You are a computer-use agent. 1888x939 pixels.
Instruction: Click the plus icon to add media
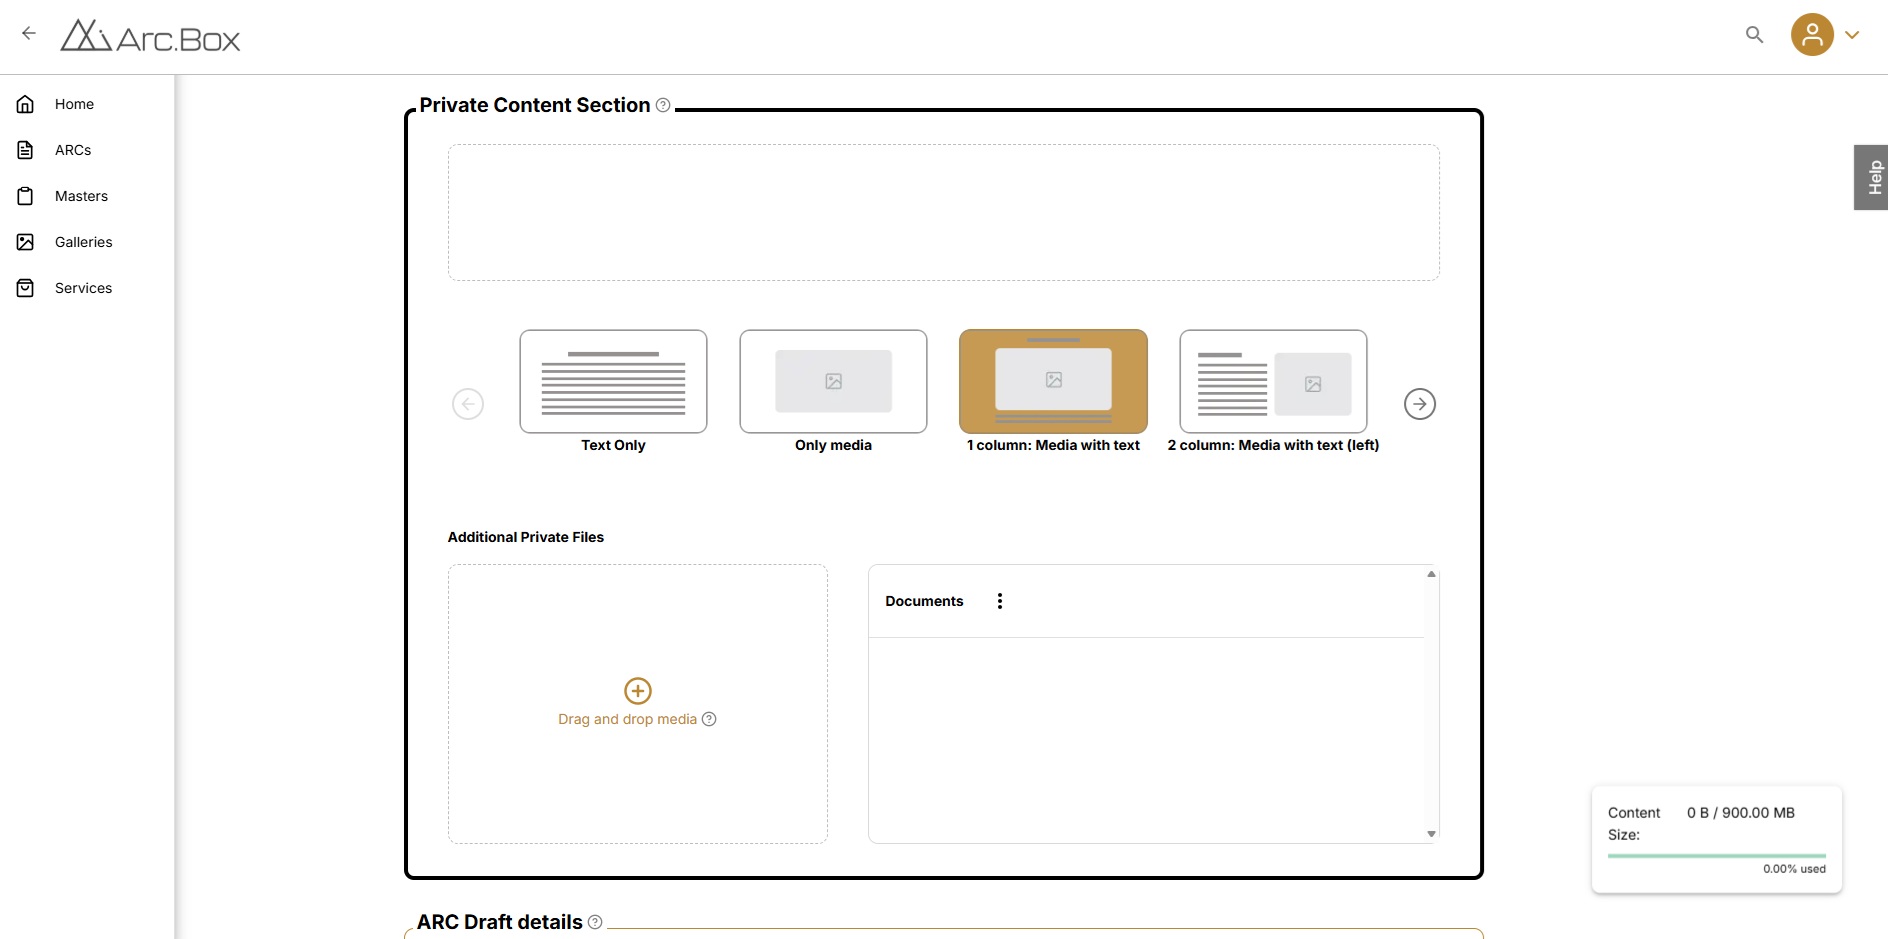click(x=638, y=691)
